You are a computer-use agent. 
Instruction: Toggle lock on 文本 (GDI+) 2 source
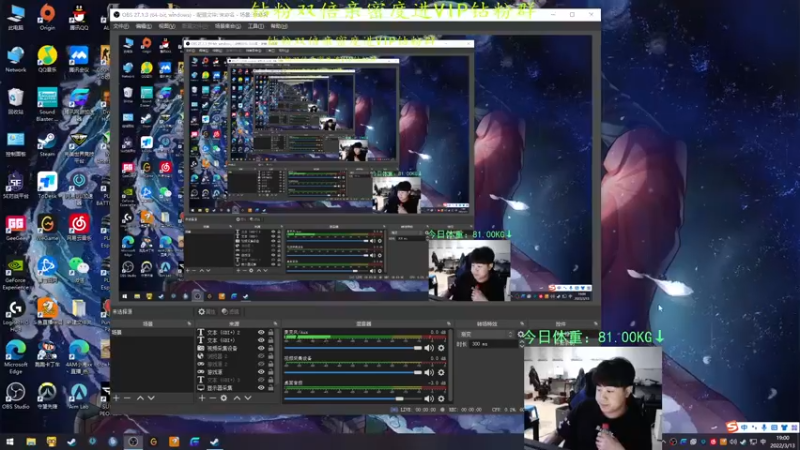(270, 333)
